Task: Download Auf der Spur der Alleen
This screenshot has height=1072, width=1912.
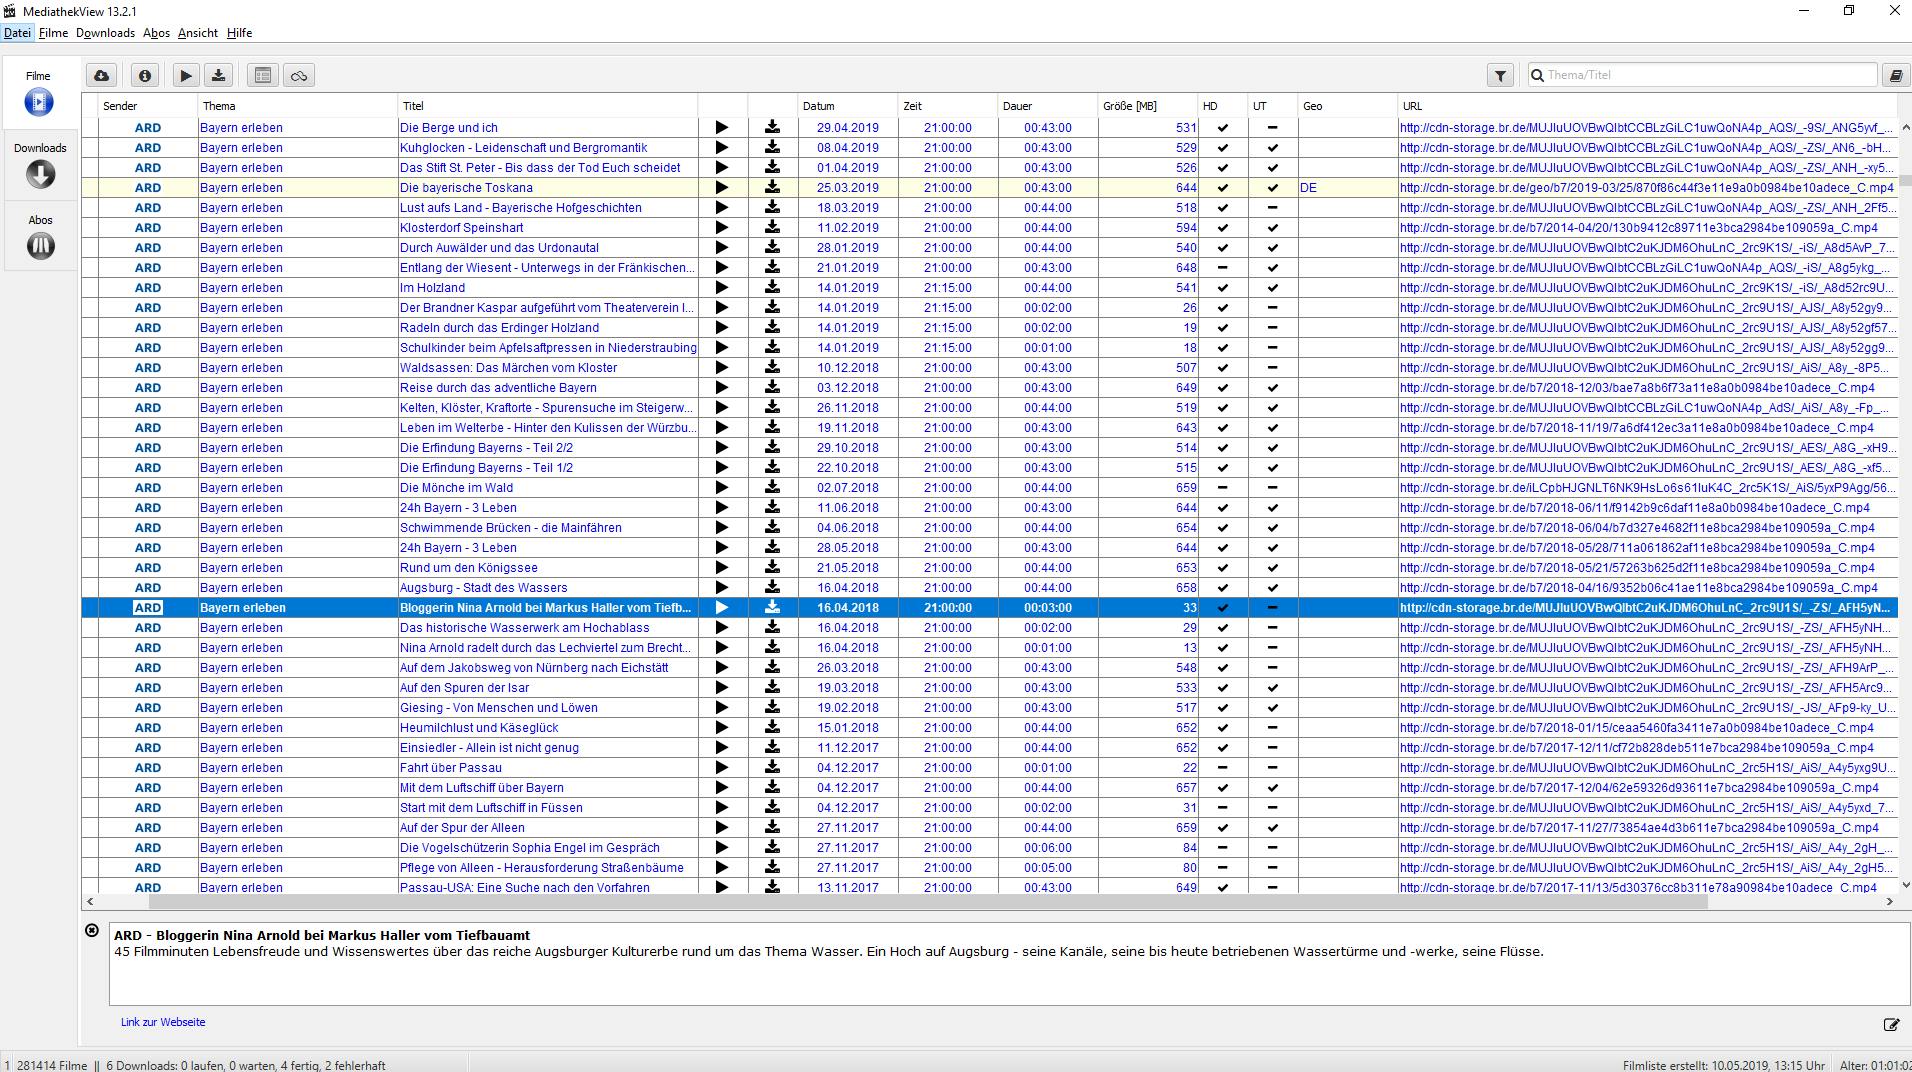Action: click(x=772, y=828)
